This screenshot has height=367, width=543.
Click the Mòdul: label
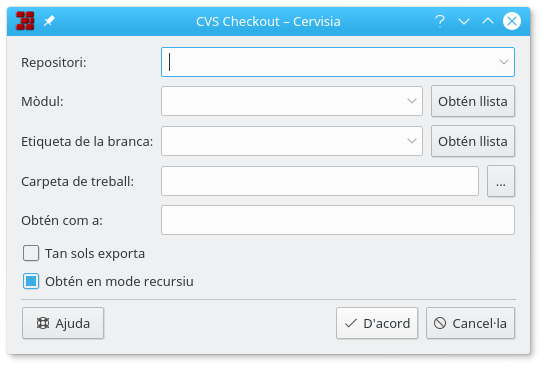42,102
